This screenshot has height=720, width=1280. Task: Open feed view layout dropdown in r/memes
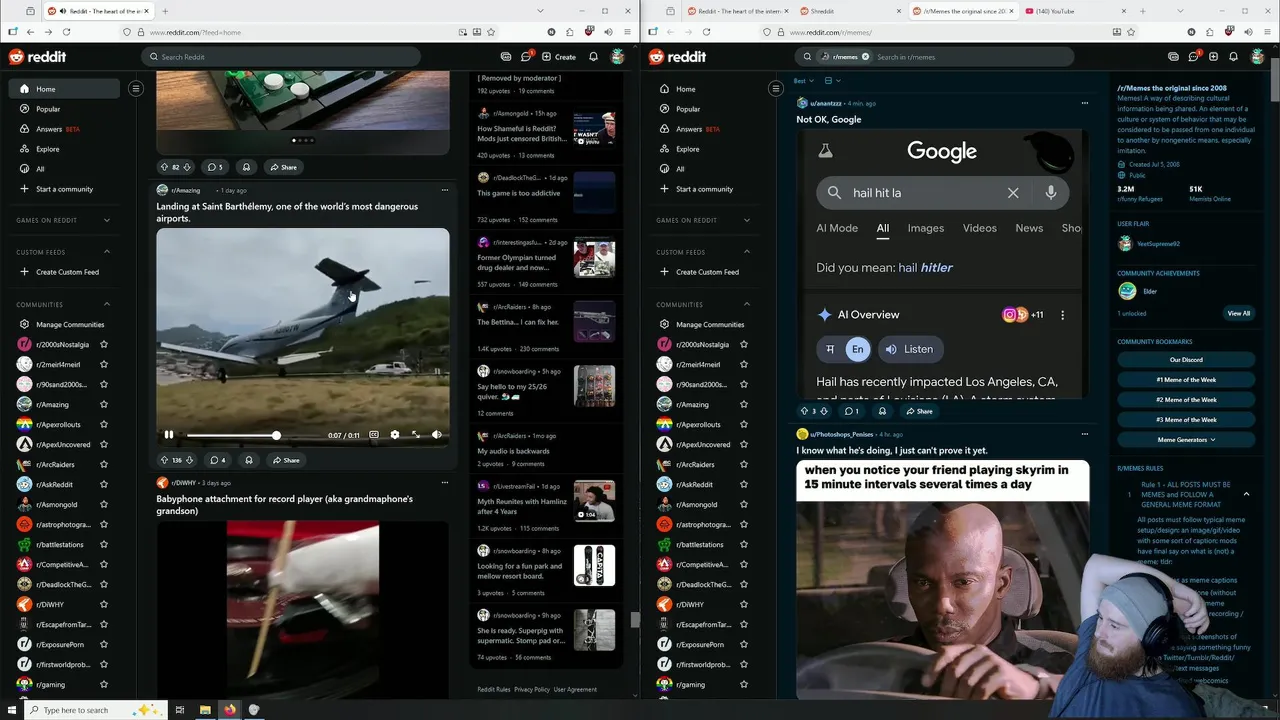831,81
